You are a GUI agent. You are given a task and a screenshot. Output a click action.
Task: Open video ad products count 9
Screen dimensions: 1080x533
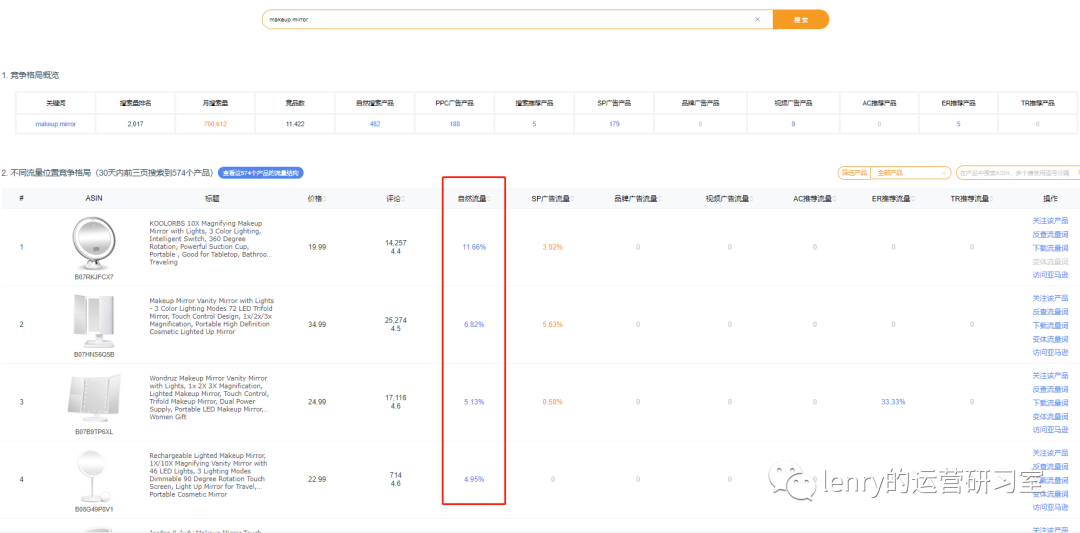coord(793,124)
